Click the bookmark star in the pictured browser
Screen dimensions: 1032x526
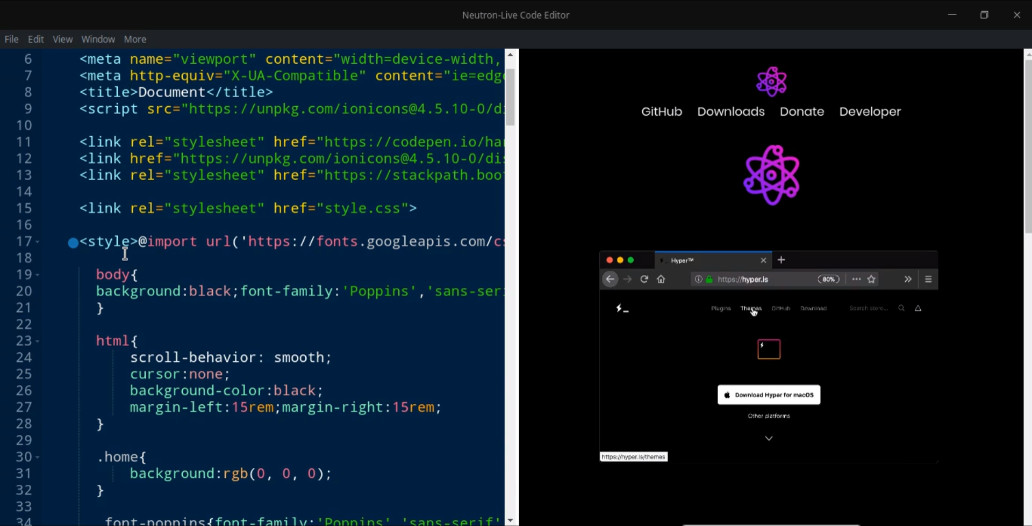[x=871, y=279]
